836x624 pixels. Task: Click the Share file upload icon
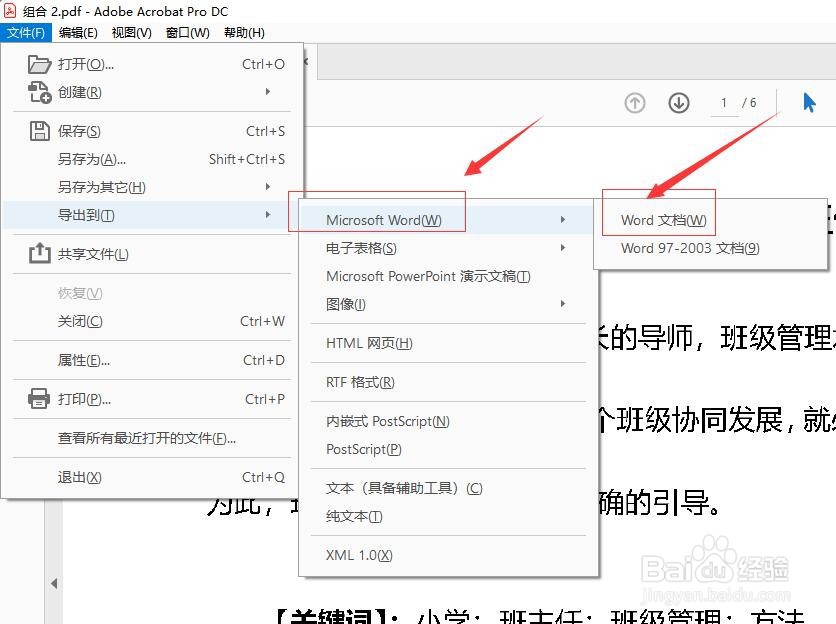[x=39, y=253]
